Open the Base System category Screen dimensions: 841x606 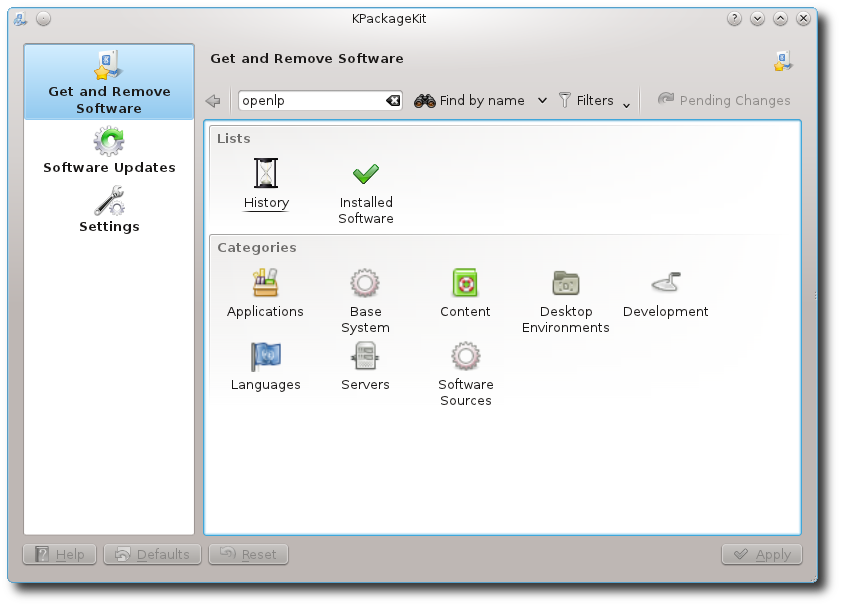(365, 301)
